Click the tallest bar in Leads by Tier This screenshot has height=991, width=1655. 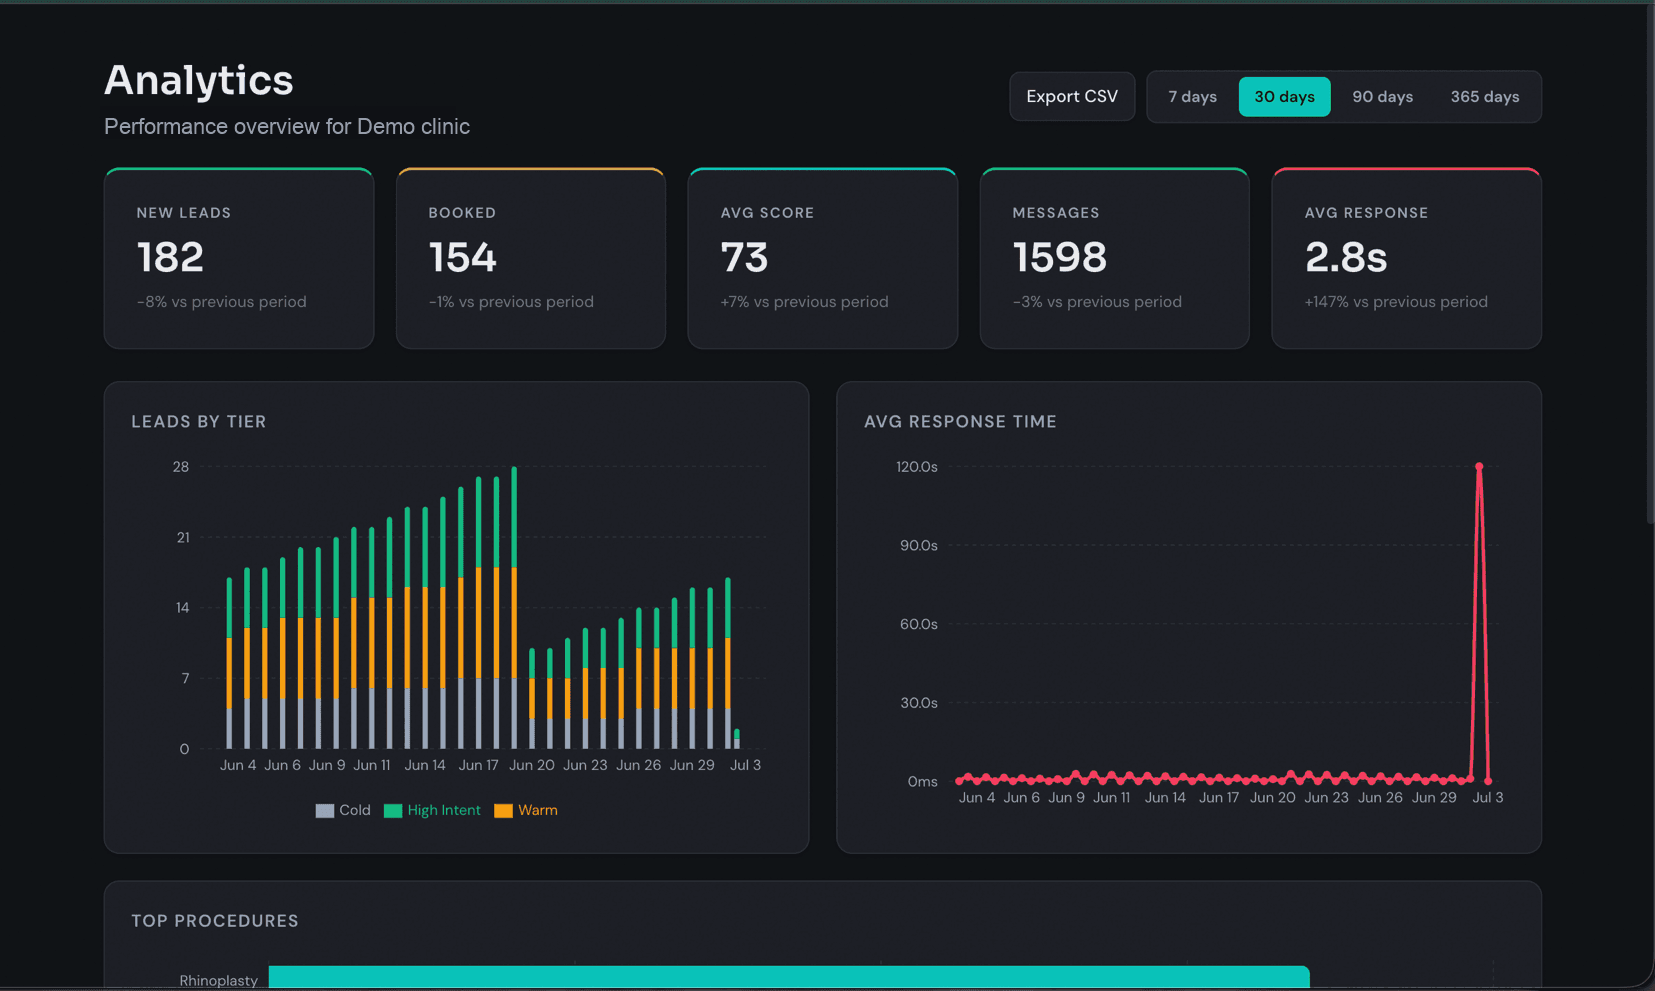(x=514, y=607)
